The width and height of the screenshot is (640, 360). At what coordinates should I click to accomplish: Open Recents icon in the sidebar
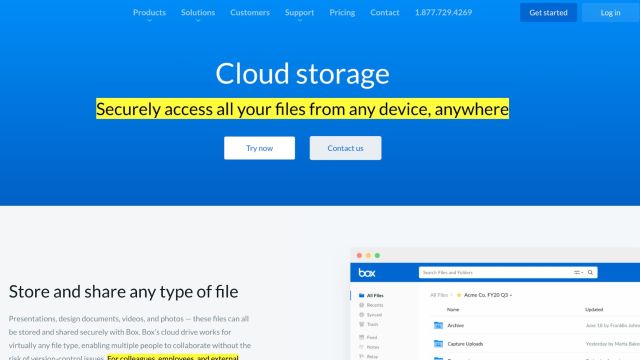point(361,305)
